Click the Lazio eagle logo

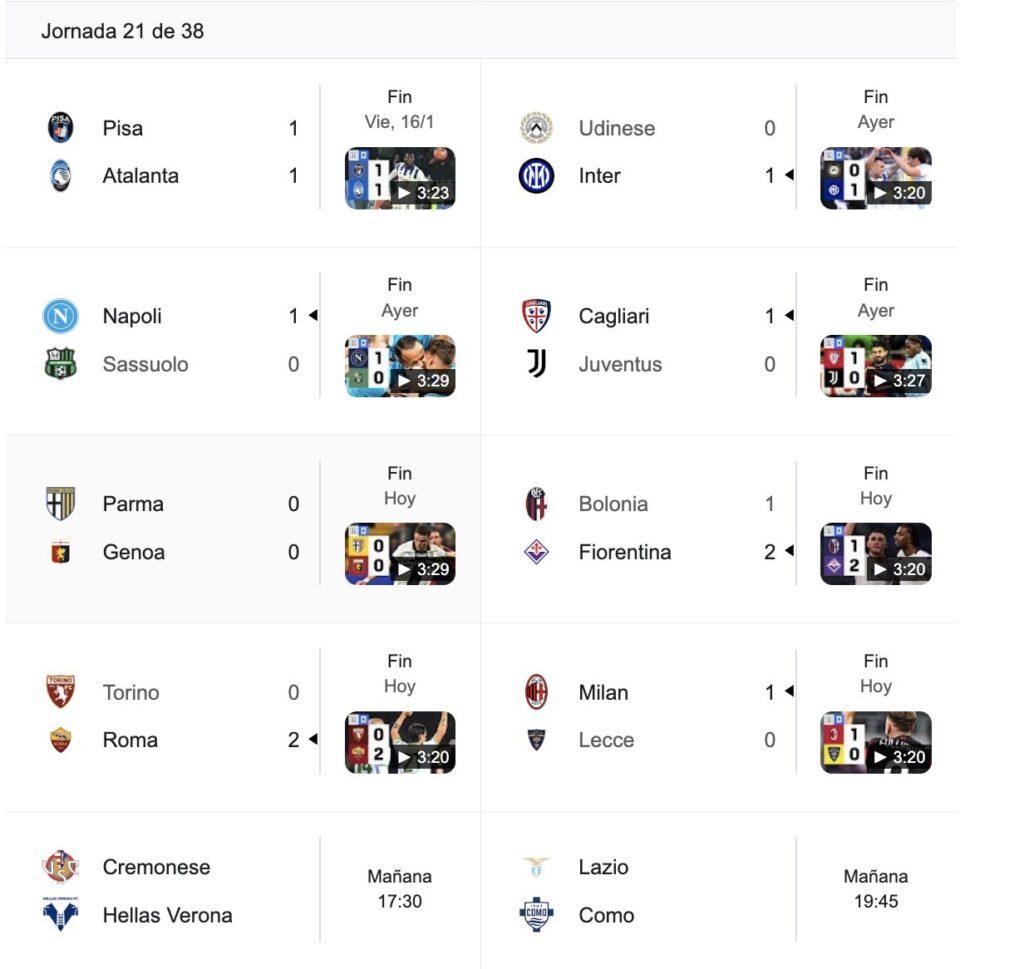tap(537, 867)
